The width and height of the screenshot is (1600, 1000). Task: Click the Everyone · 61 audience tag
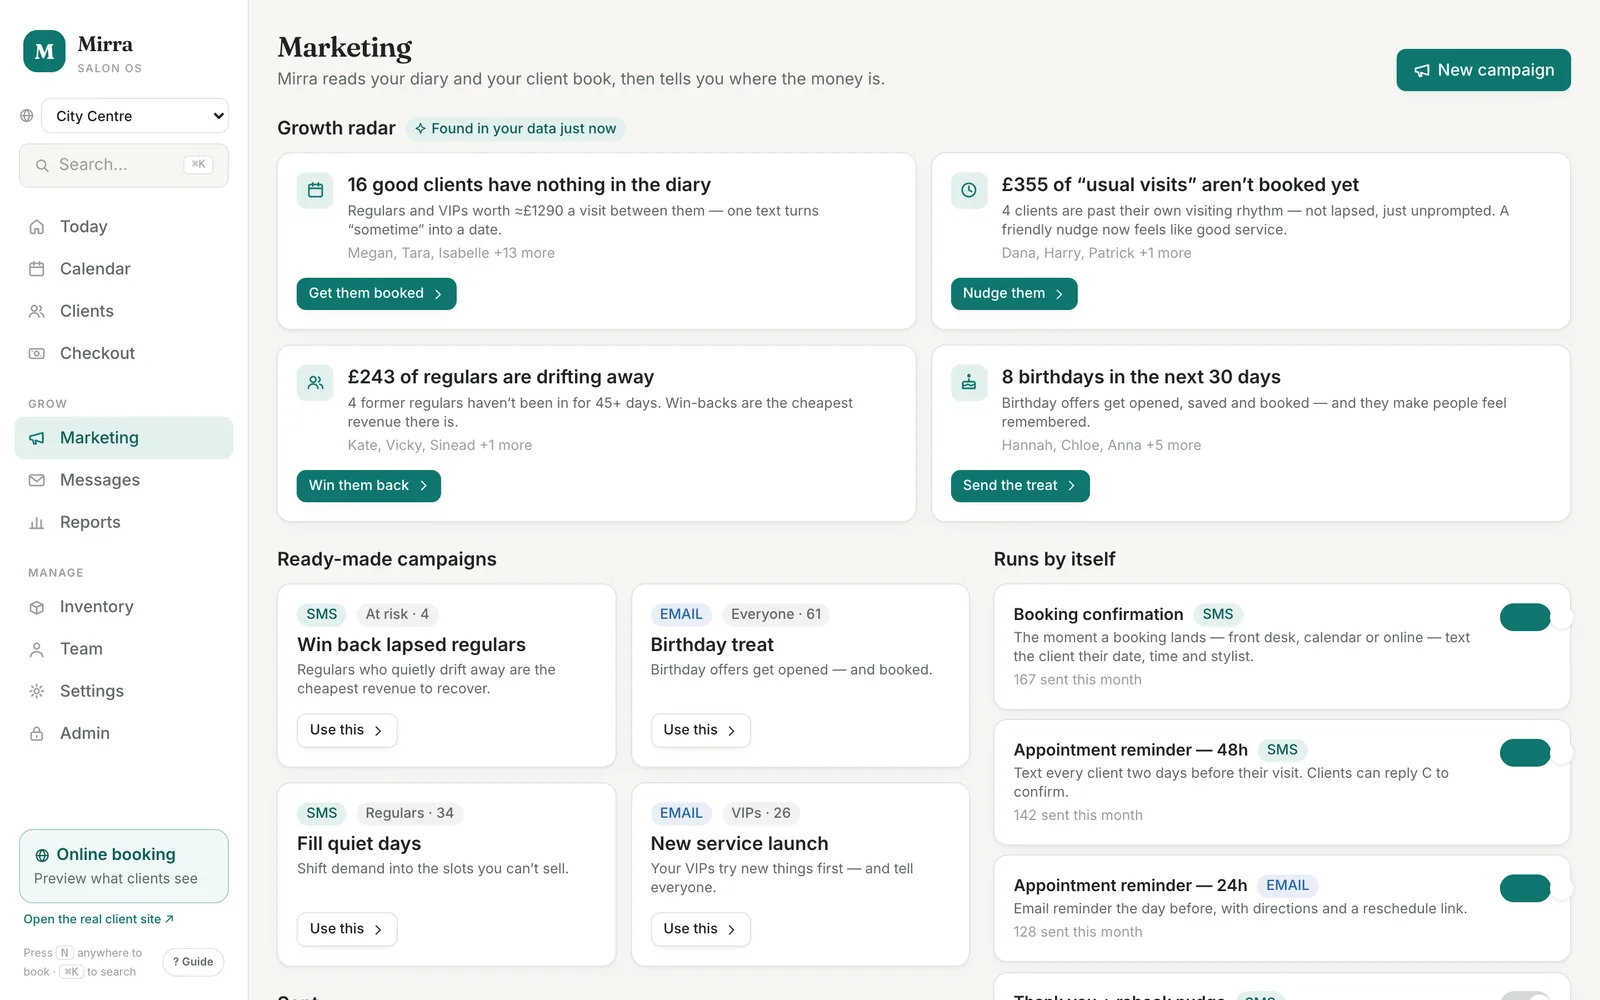click(776, 614)
